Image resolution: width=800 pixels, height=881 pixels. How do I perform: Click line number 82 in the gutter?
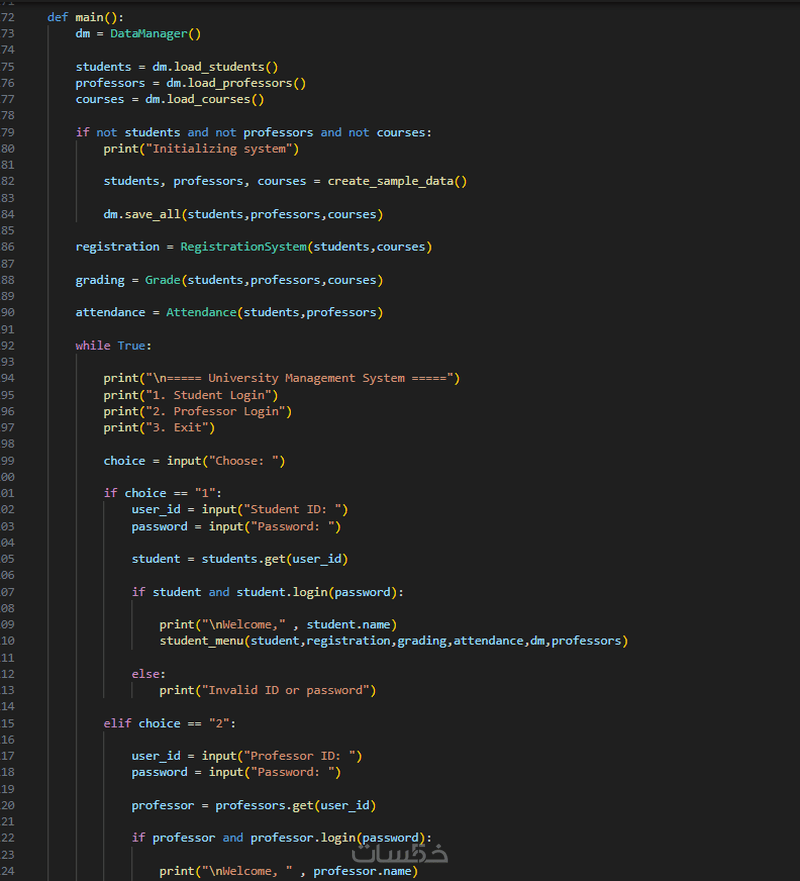pos(8,181)
